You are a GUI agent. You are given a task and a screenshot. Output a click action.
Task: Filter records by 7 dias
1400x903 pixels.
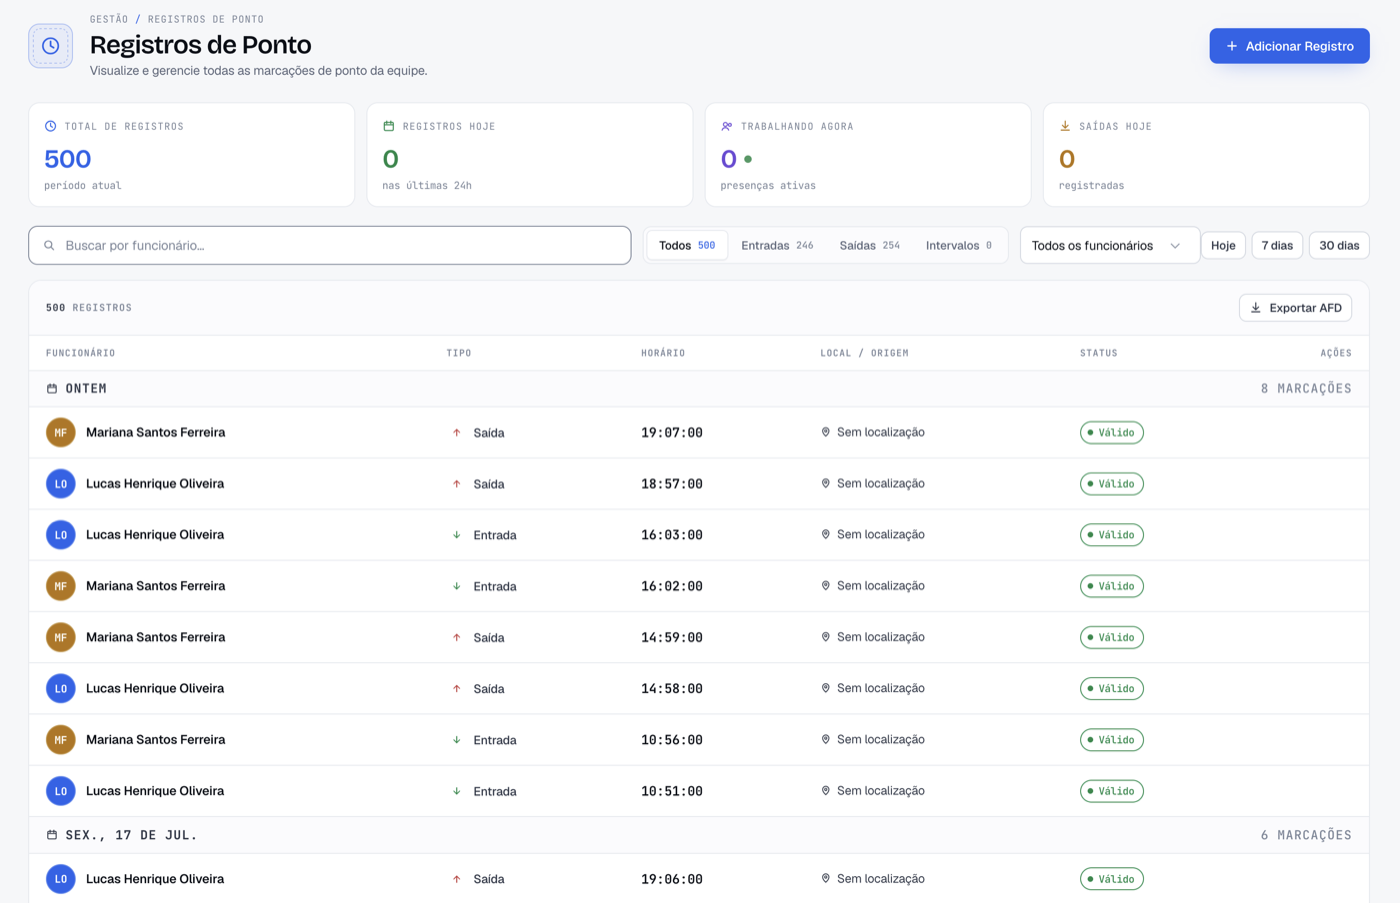pos(1277,245)
